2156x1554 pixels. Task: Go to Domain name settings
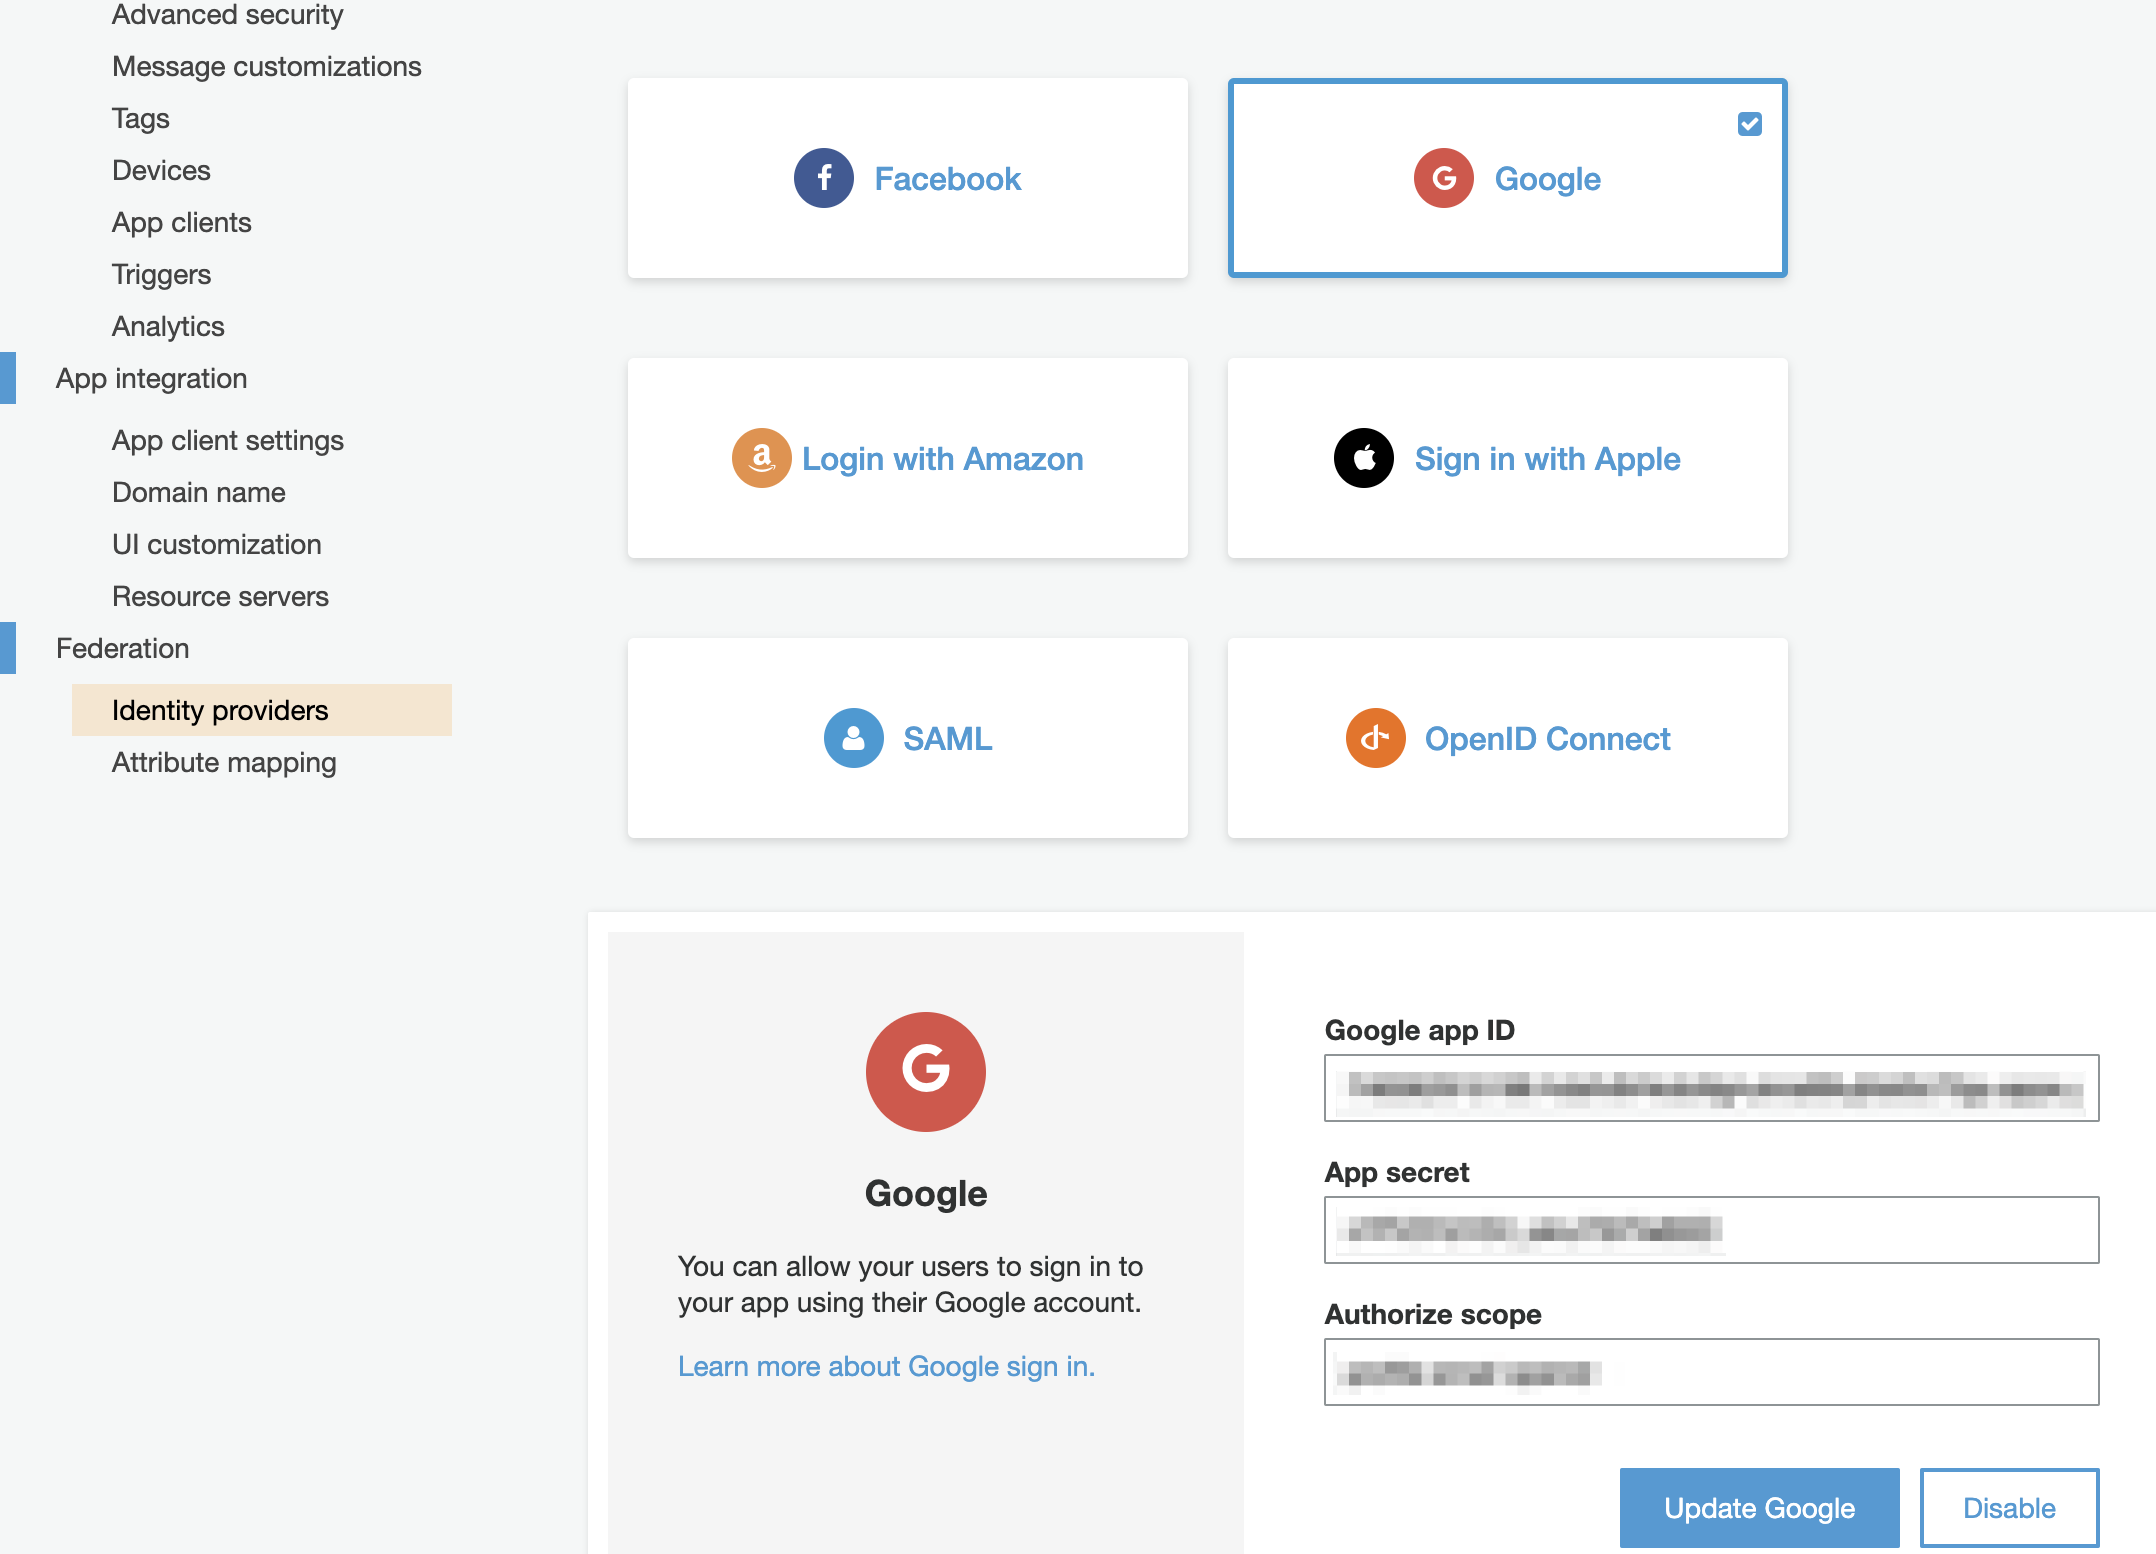[x=199, y=492]
